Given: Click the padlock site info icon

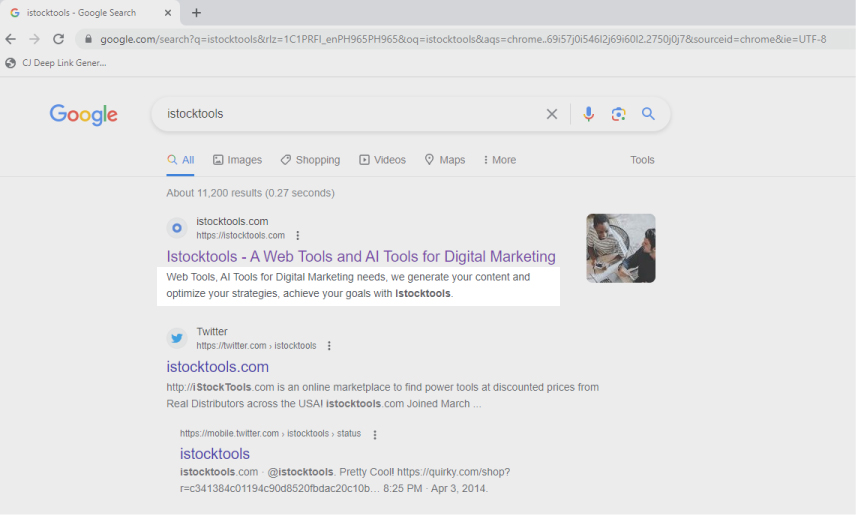Looking at the screenshot, I should (x=88, y=39).
